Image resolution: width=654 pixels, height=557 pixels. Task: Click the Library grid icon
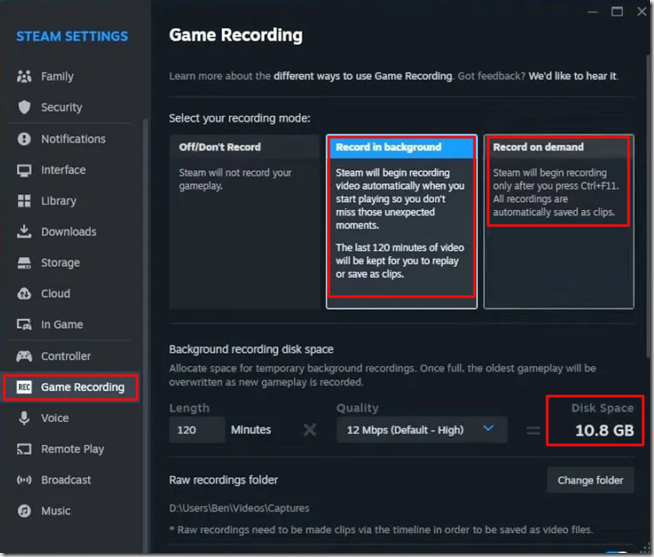point(25,201)
